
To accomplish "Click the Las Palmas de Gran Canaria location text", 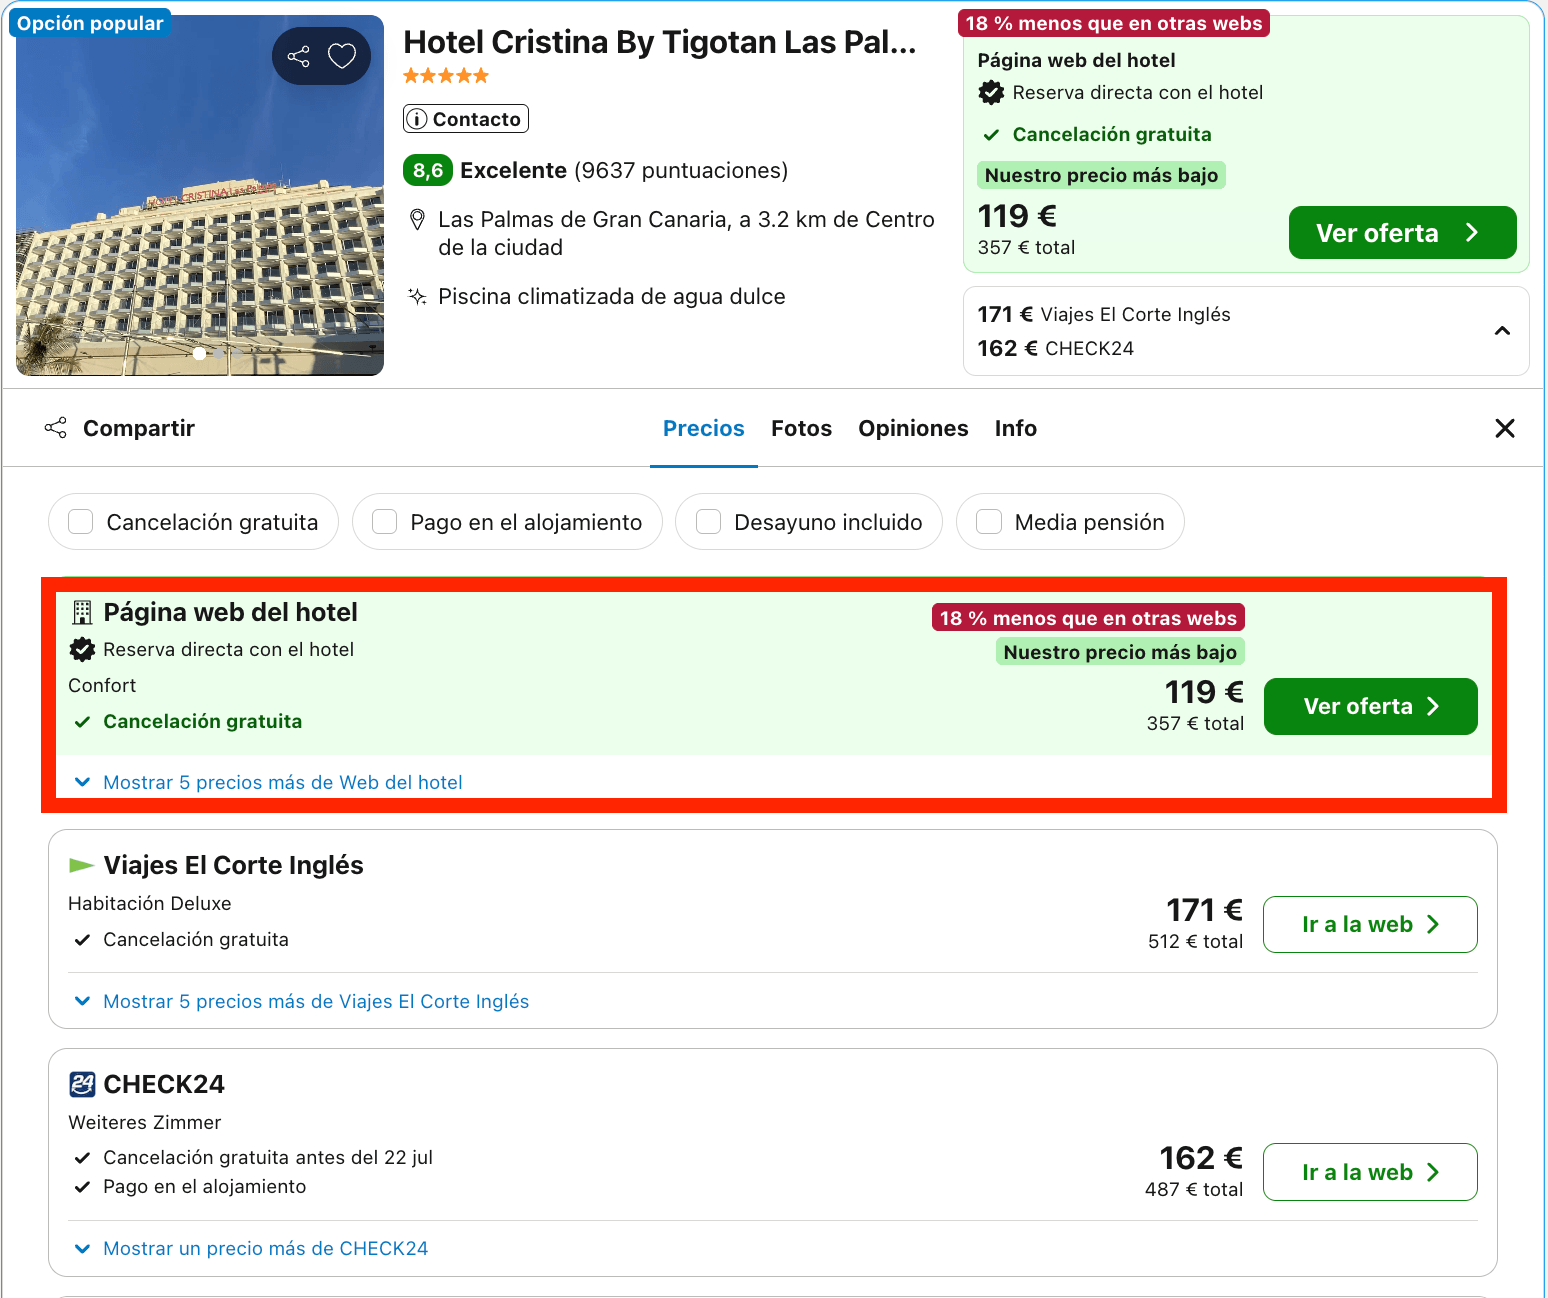I will [x=686, y=233].
